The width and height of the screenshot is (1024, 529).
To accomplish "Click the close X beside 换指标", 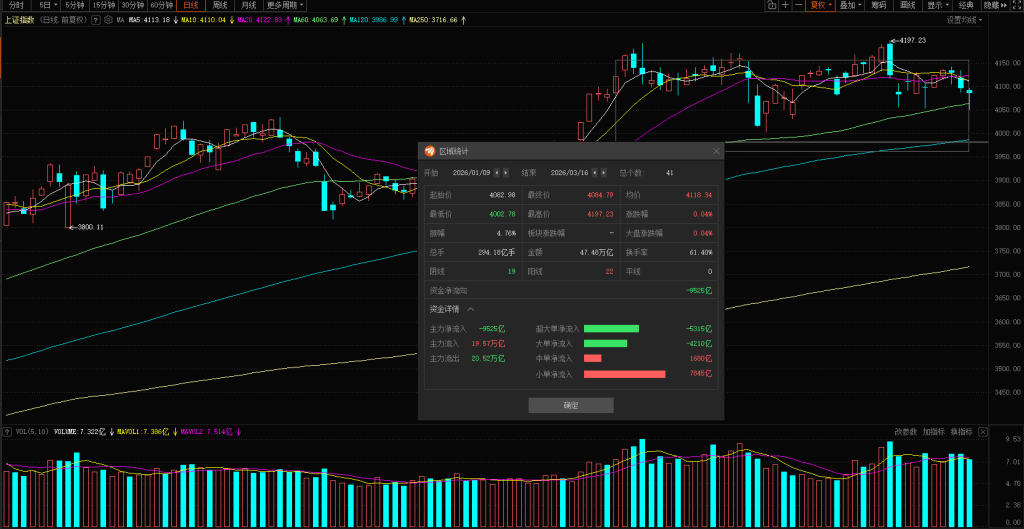I will click(982, 432).
